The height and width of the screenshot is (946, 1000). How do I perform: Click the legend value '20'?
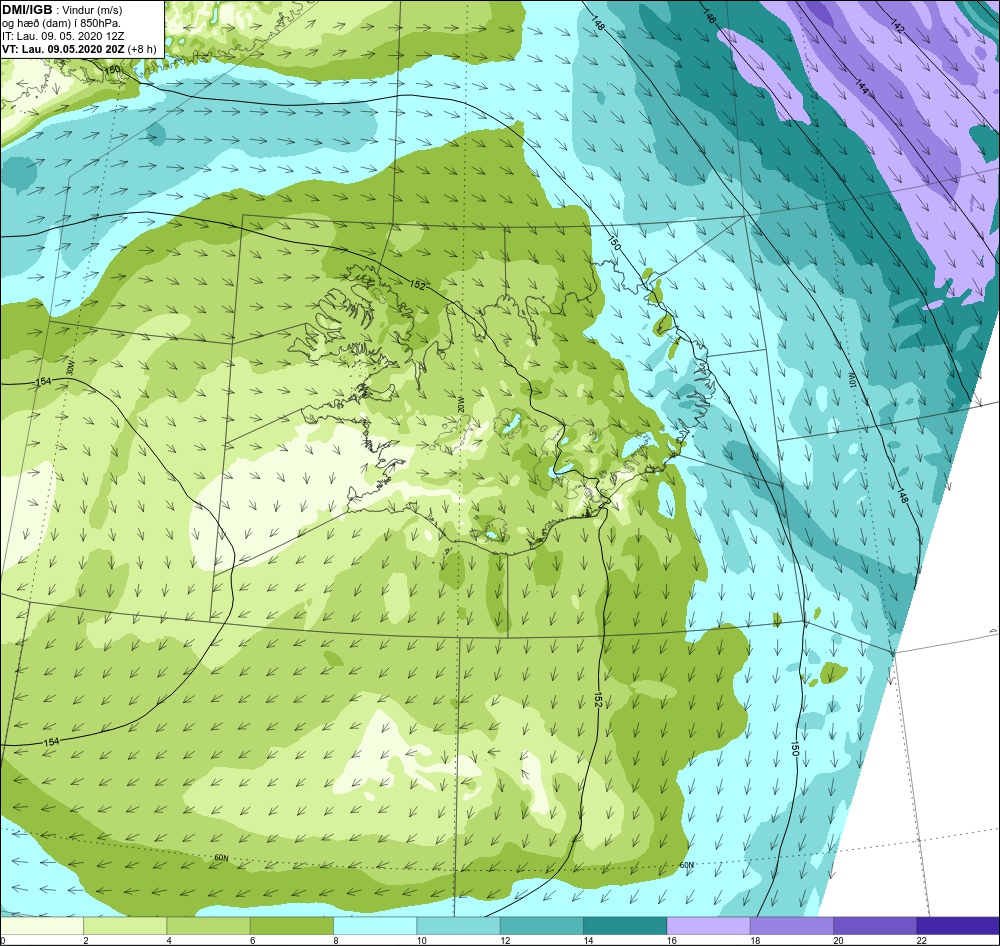[838, 940]
